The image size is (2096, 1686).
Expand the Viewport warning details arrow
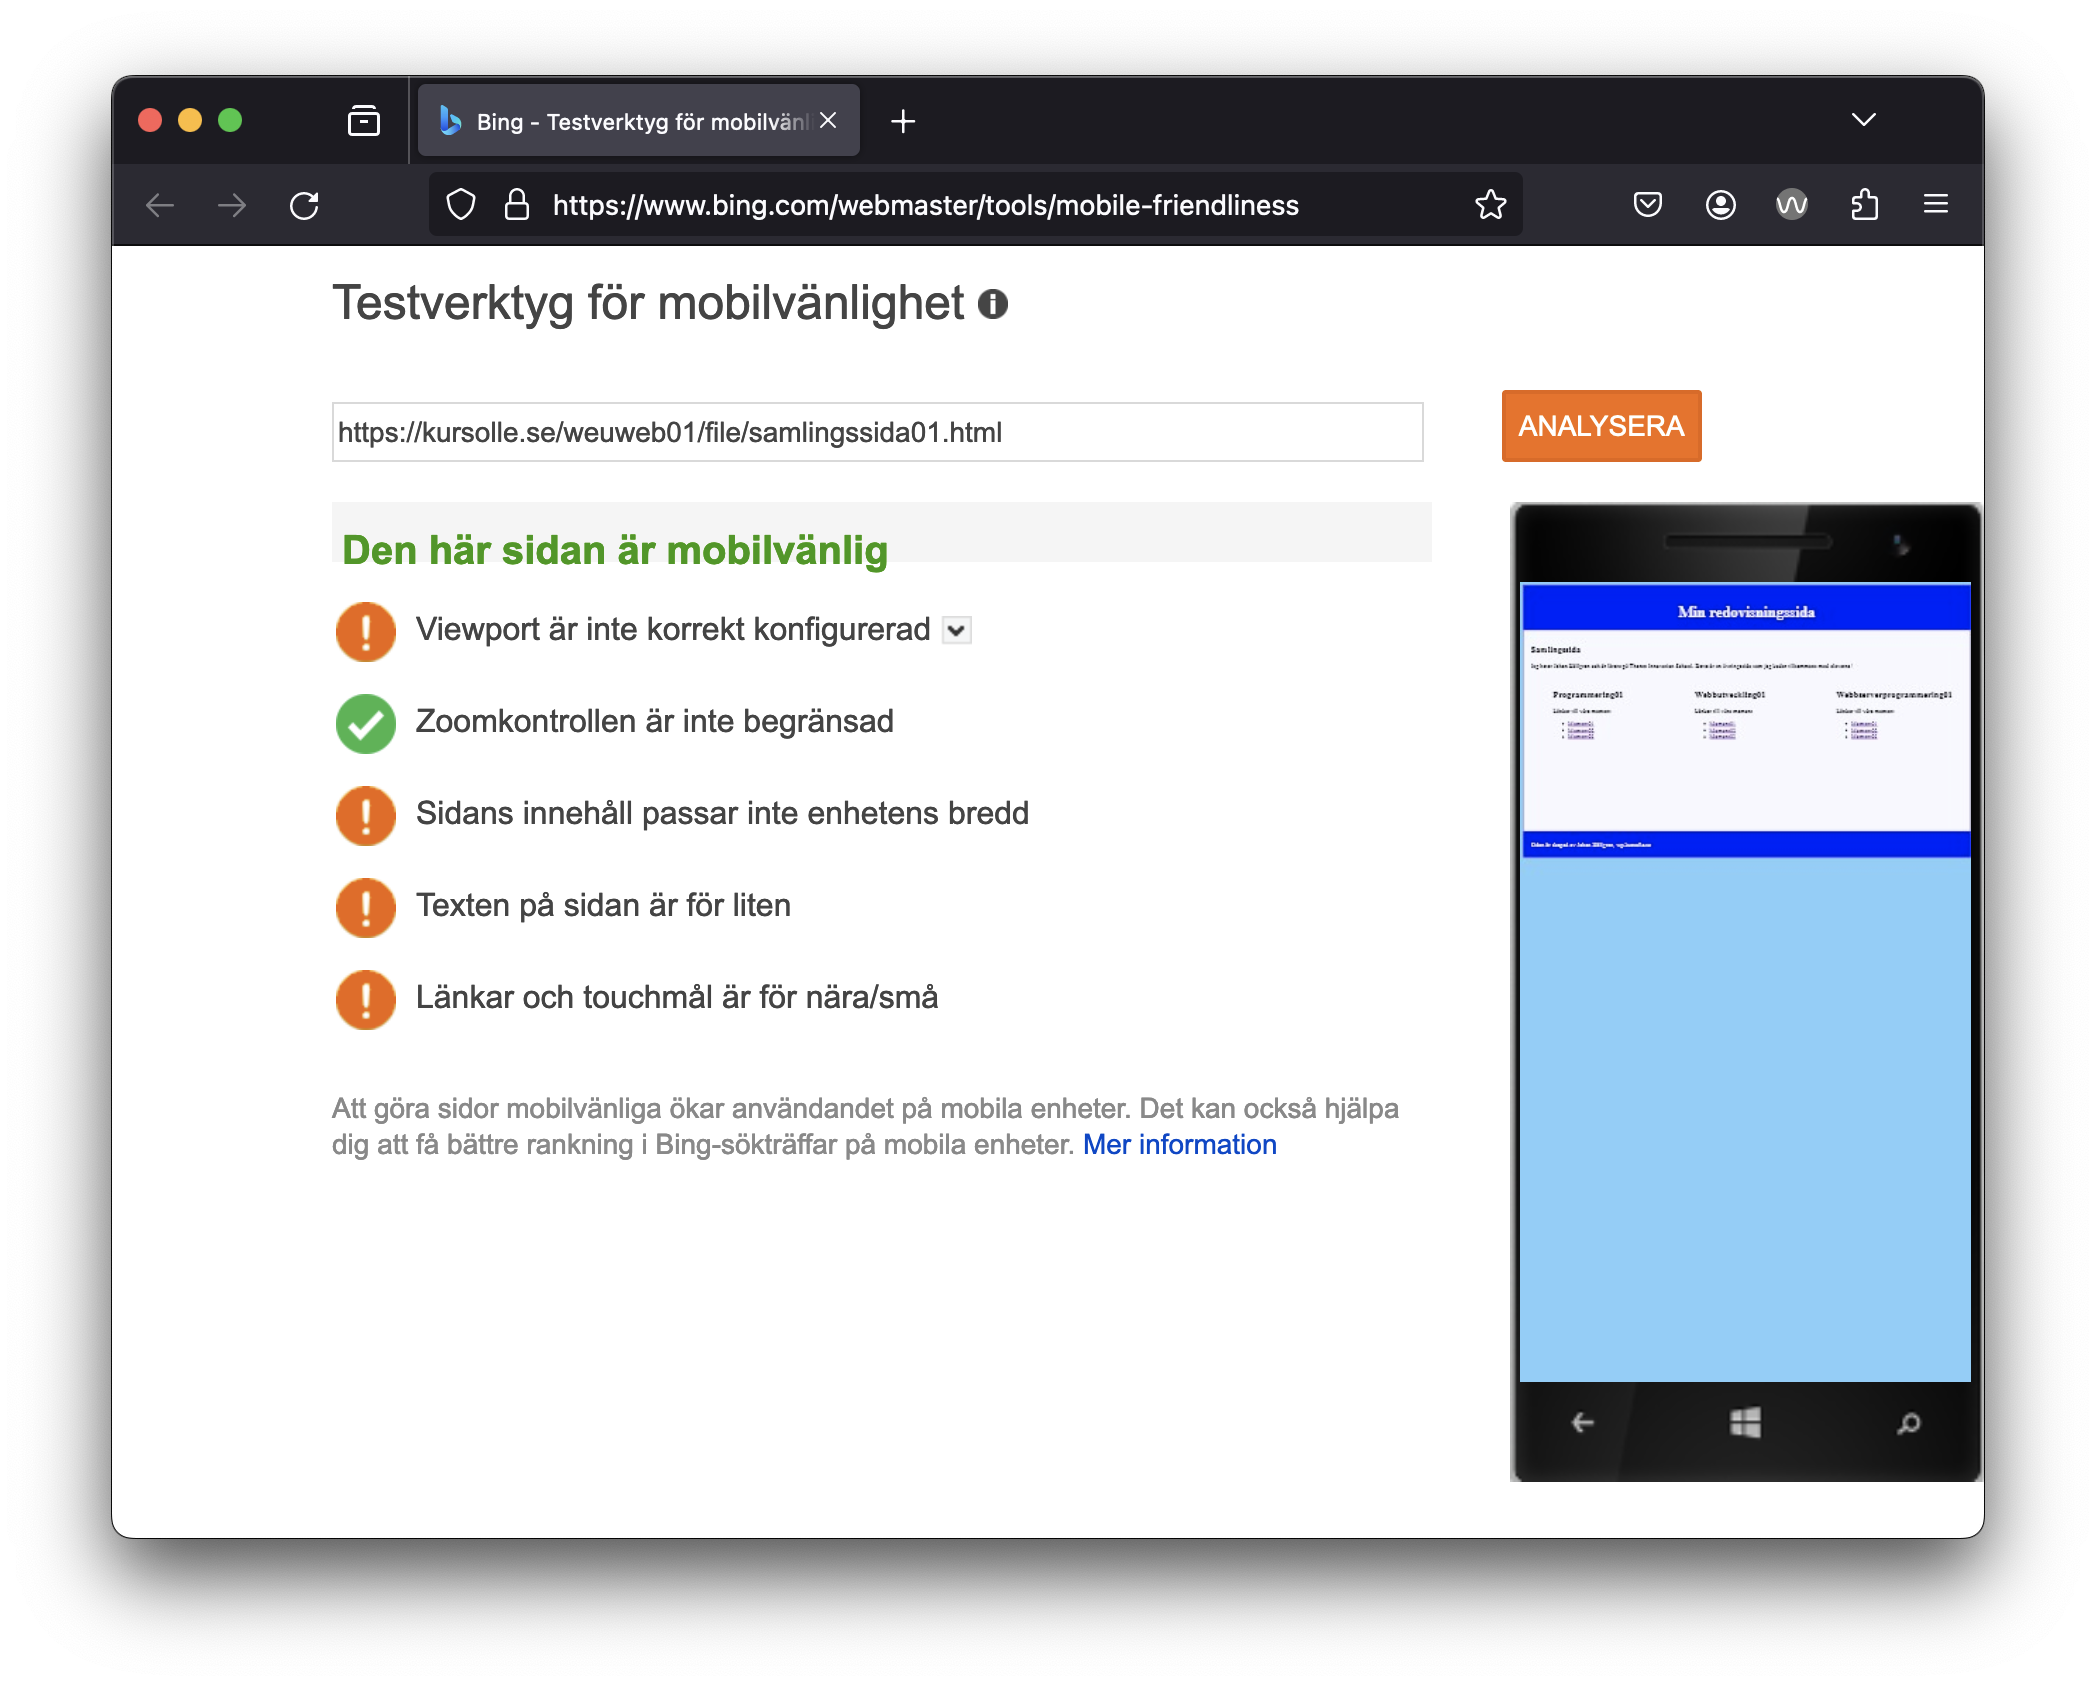pyautogui.click(x=957, y=630)
